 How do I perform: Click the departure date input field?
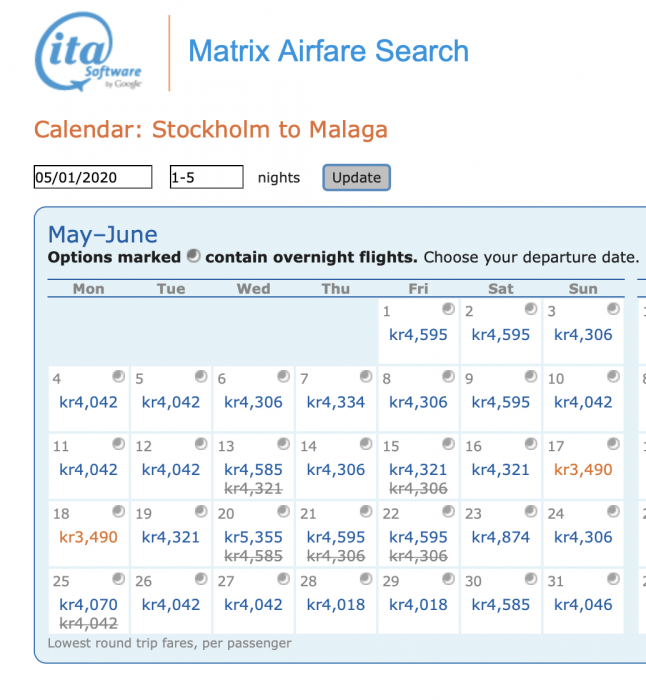pos(93,177)
